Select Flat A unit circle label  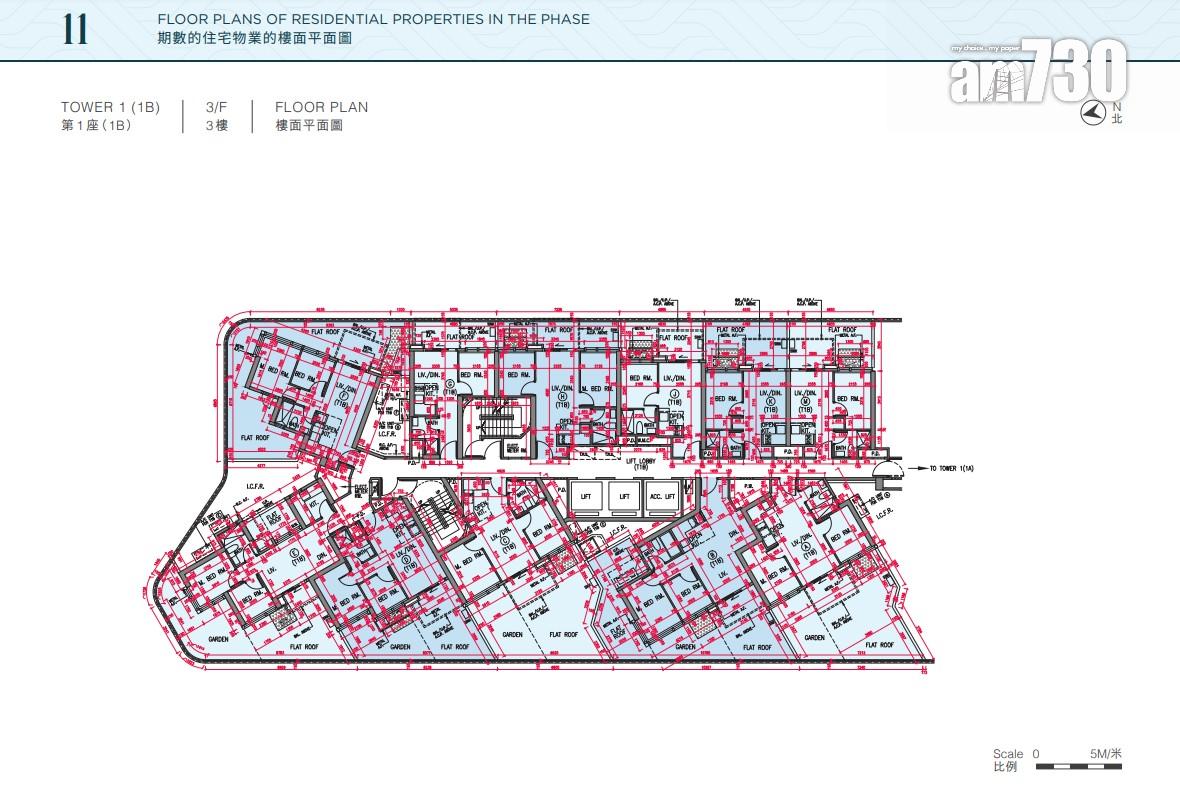[x=805, y=547]
